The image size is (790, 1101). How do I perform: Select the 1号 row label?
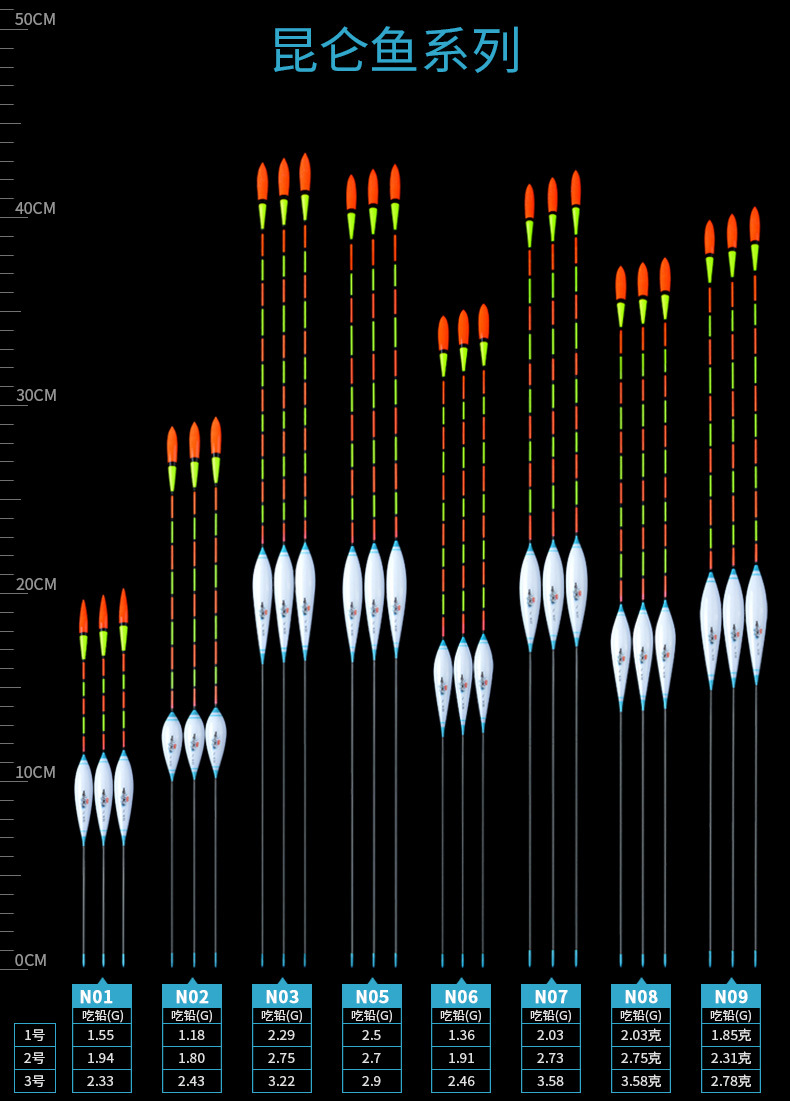click(x=34, y=1035)
